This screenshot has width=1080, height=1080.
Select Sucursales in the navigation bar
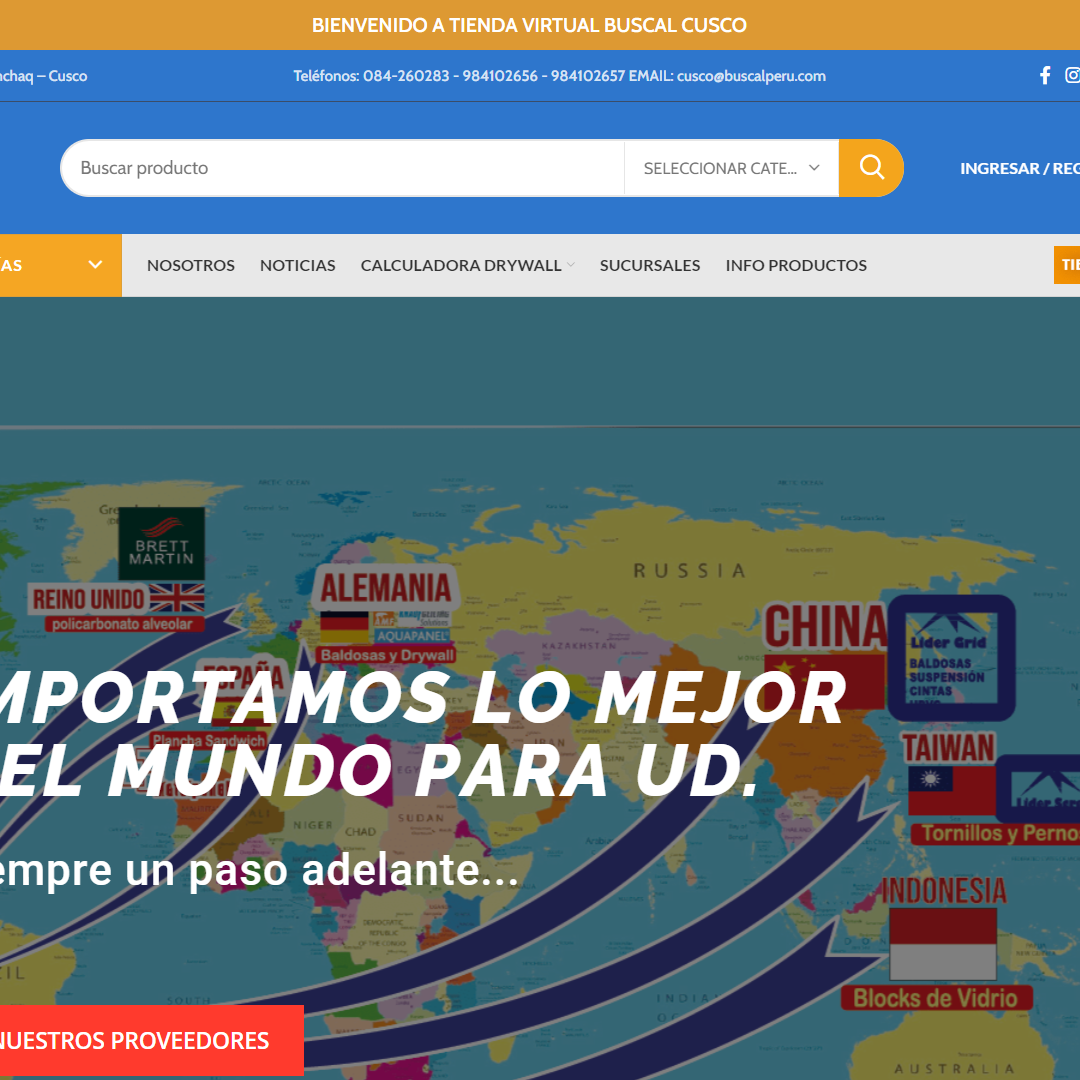click(x=650, y=265)
